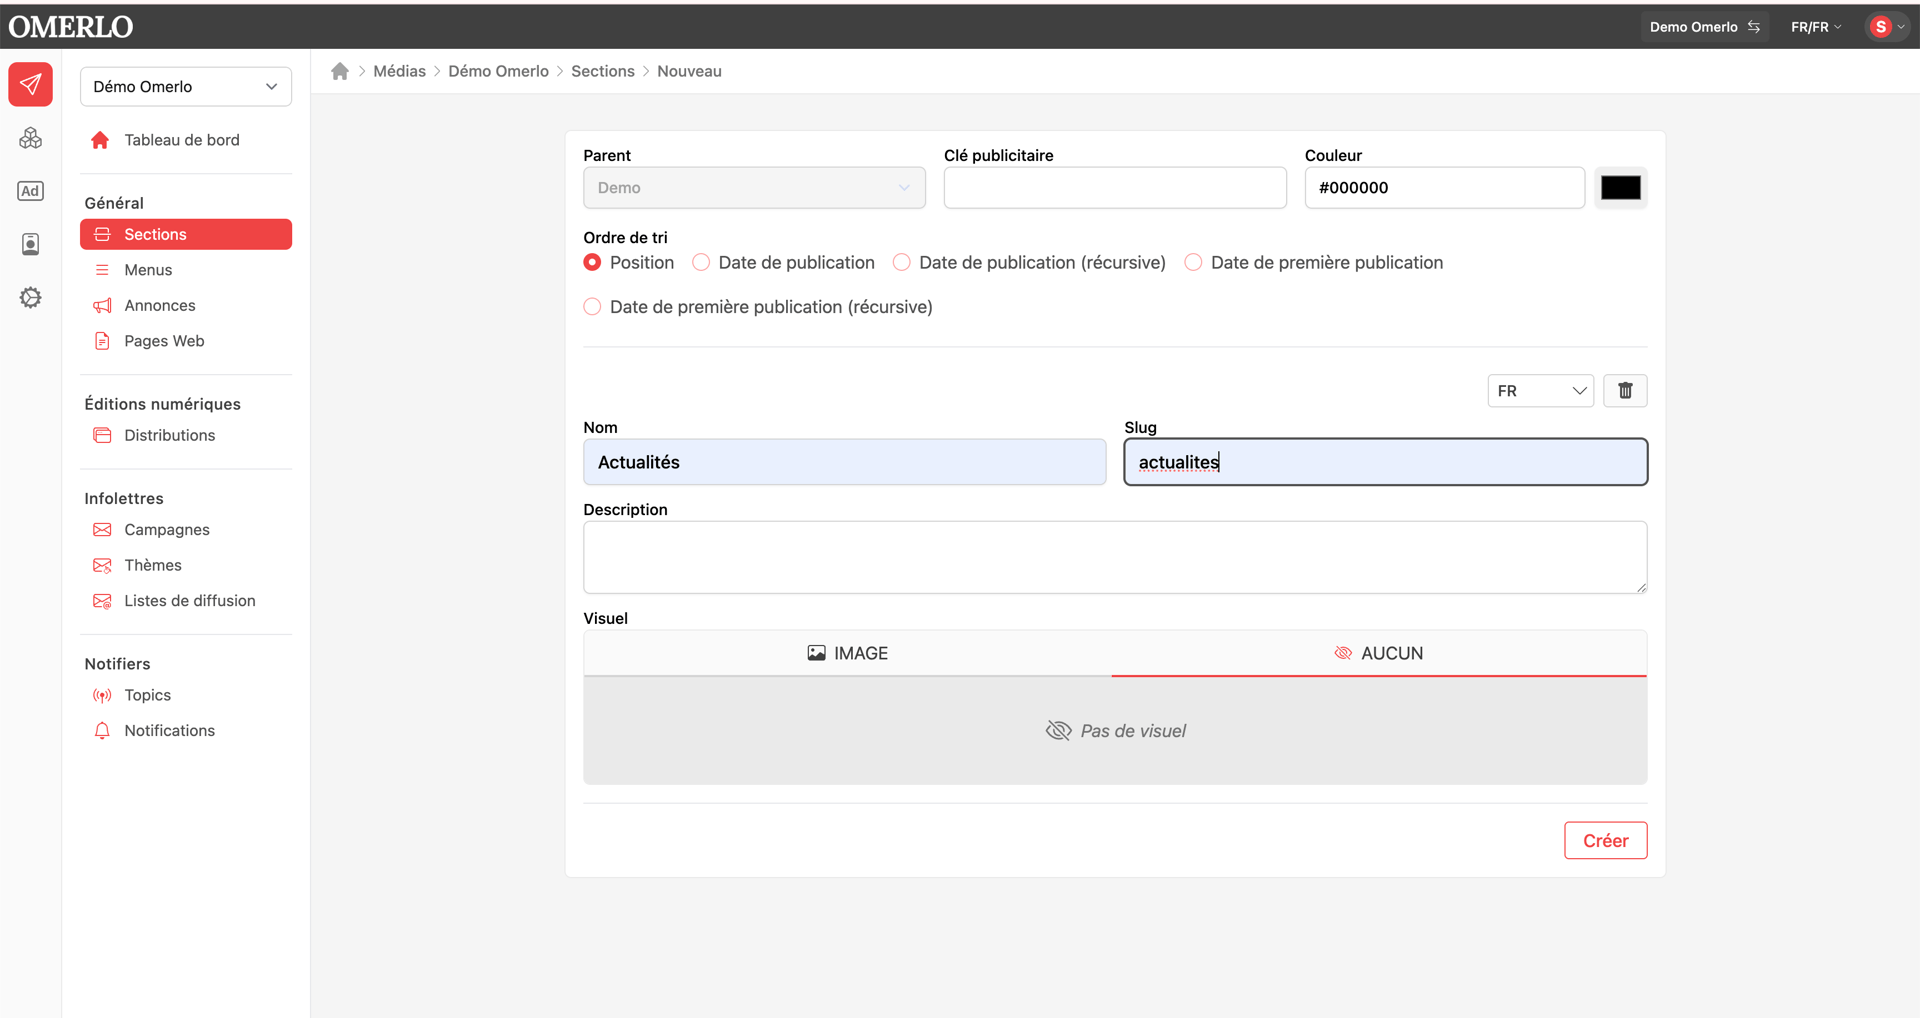Open the Annonces sidebar item

pos(186,305)
